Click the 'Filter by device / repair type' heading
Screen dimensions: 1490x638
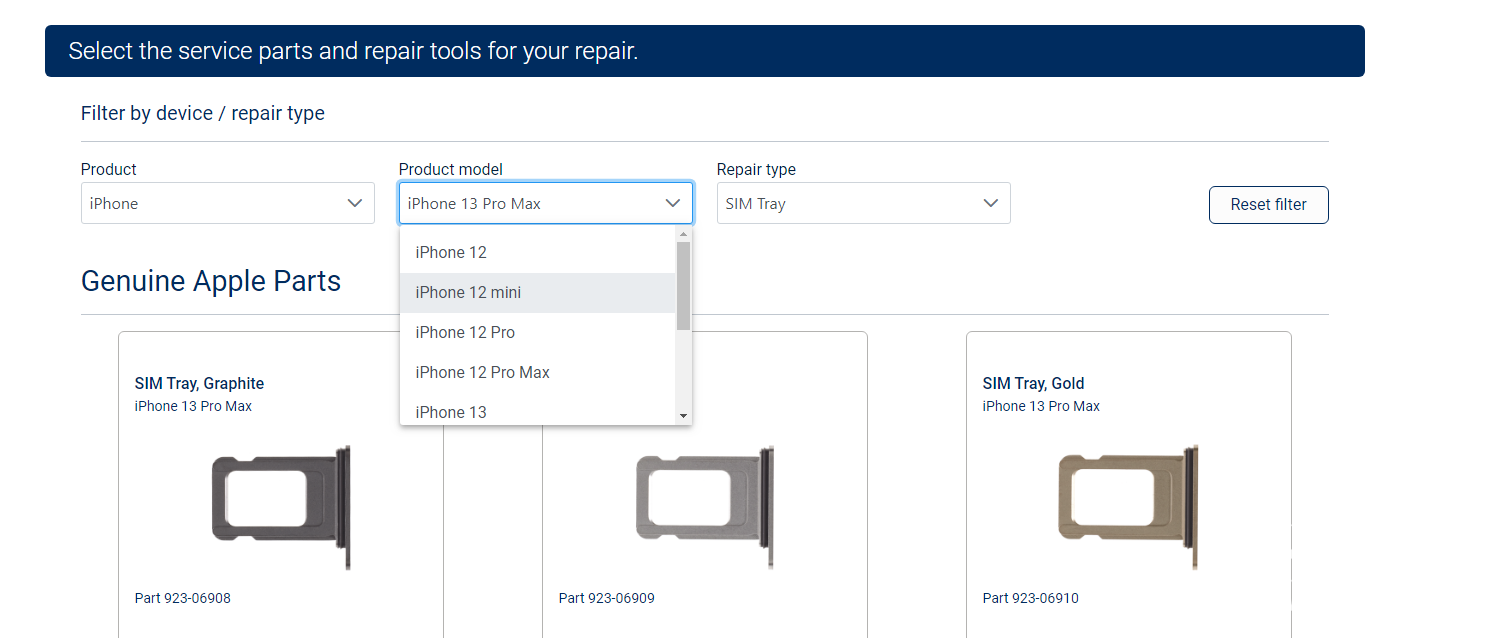pyautogui.click(x=203, y=114)
